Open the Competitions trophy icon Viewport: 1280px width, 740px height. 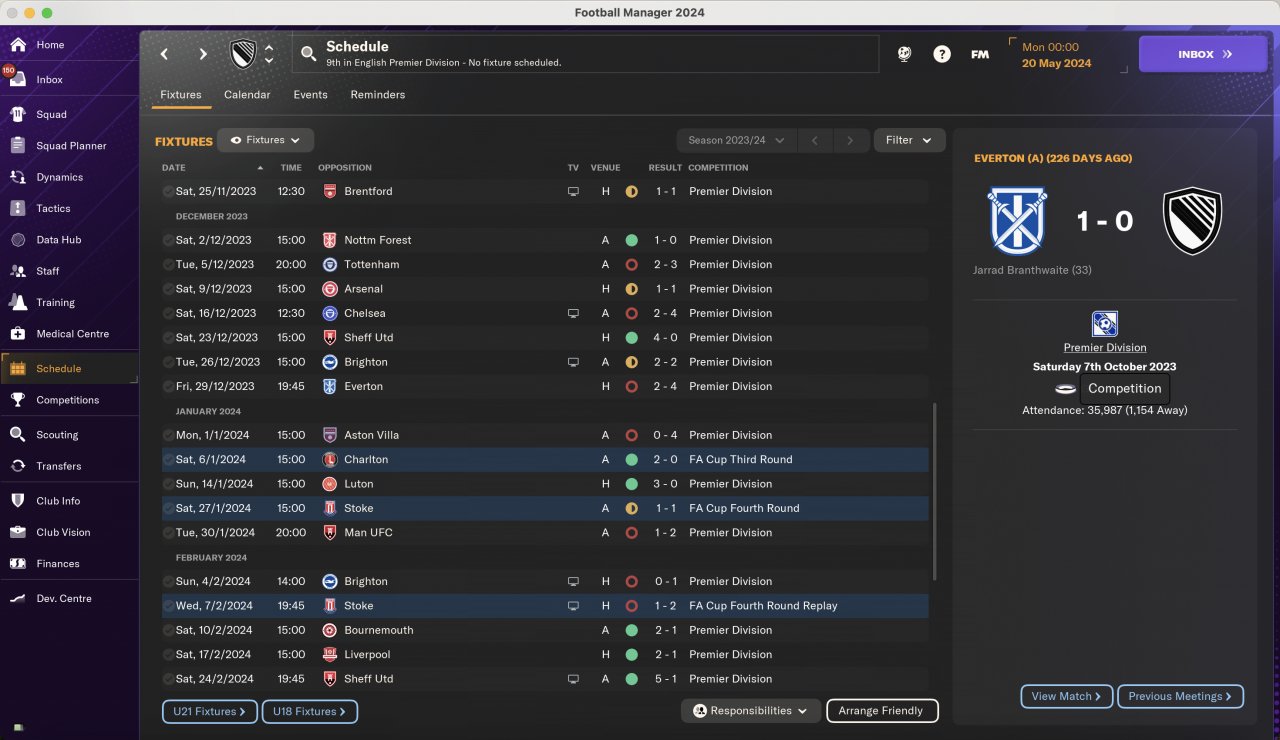(x=18, y=400)
